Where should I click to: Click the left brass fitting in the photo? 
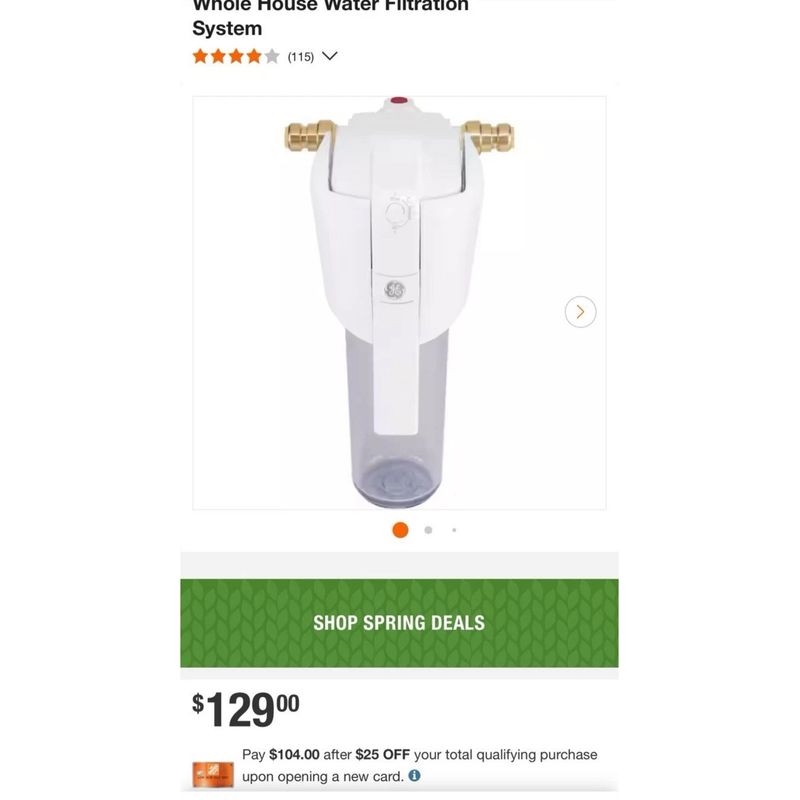tap(304, 134)
